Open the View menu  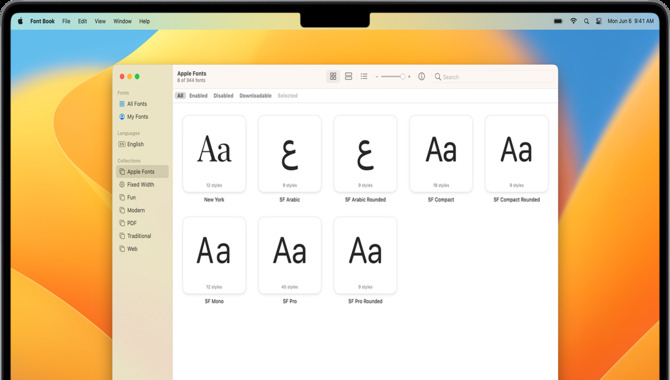(x=100, y=21)
